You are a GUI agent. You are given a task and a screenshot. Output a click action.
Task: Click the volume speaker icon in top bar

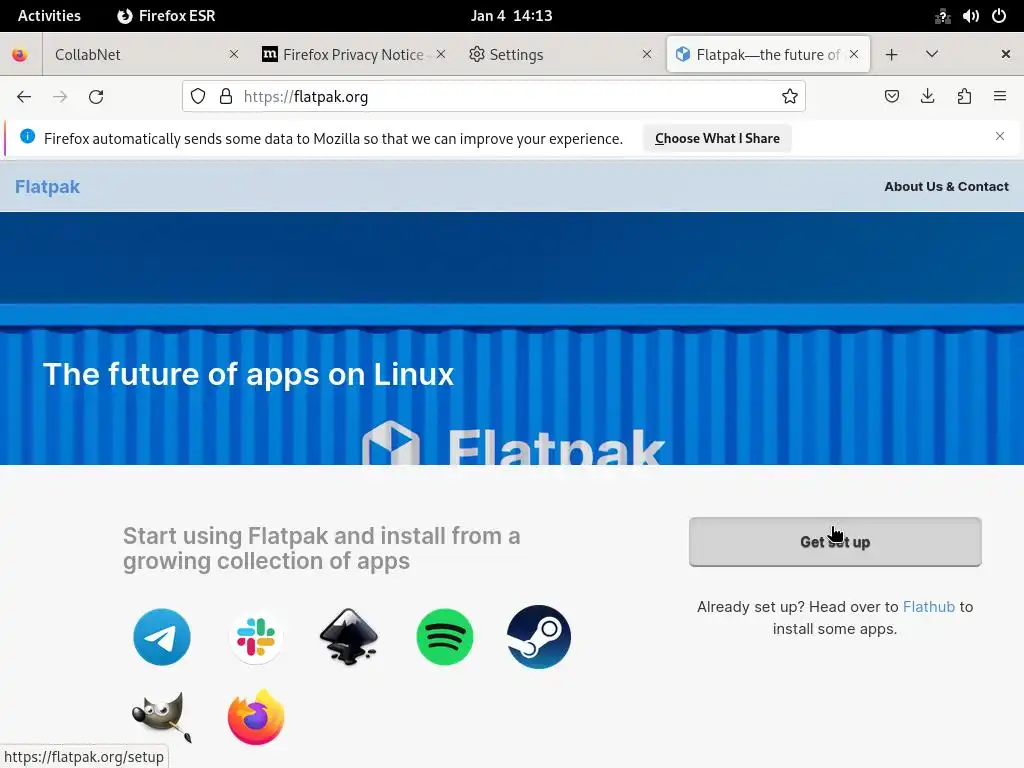tap(970, 16)
